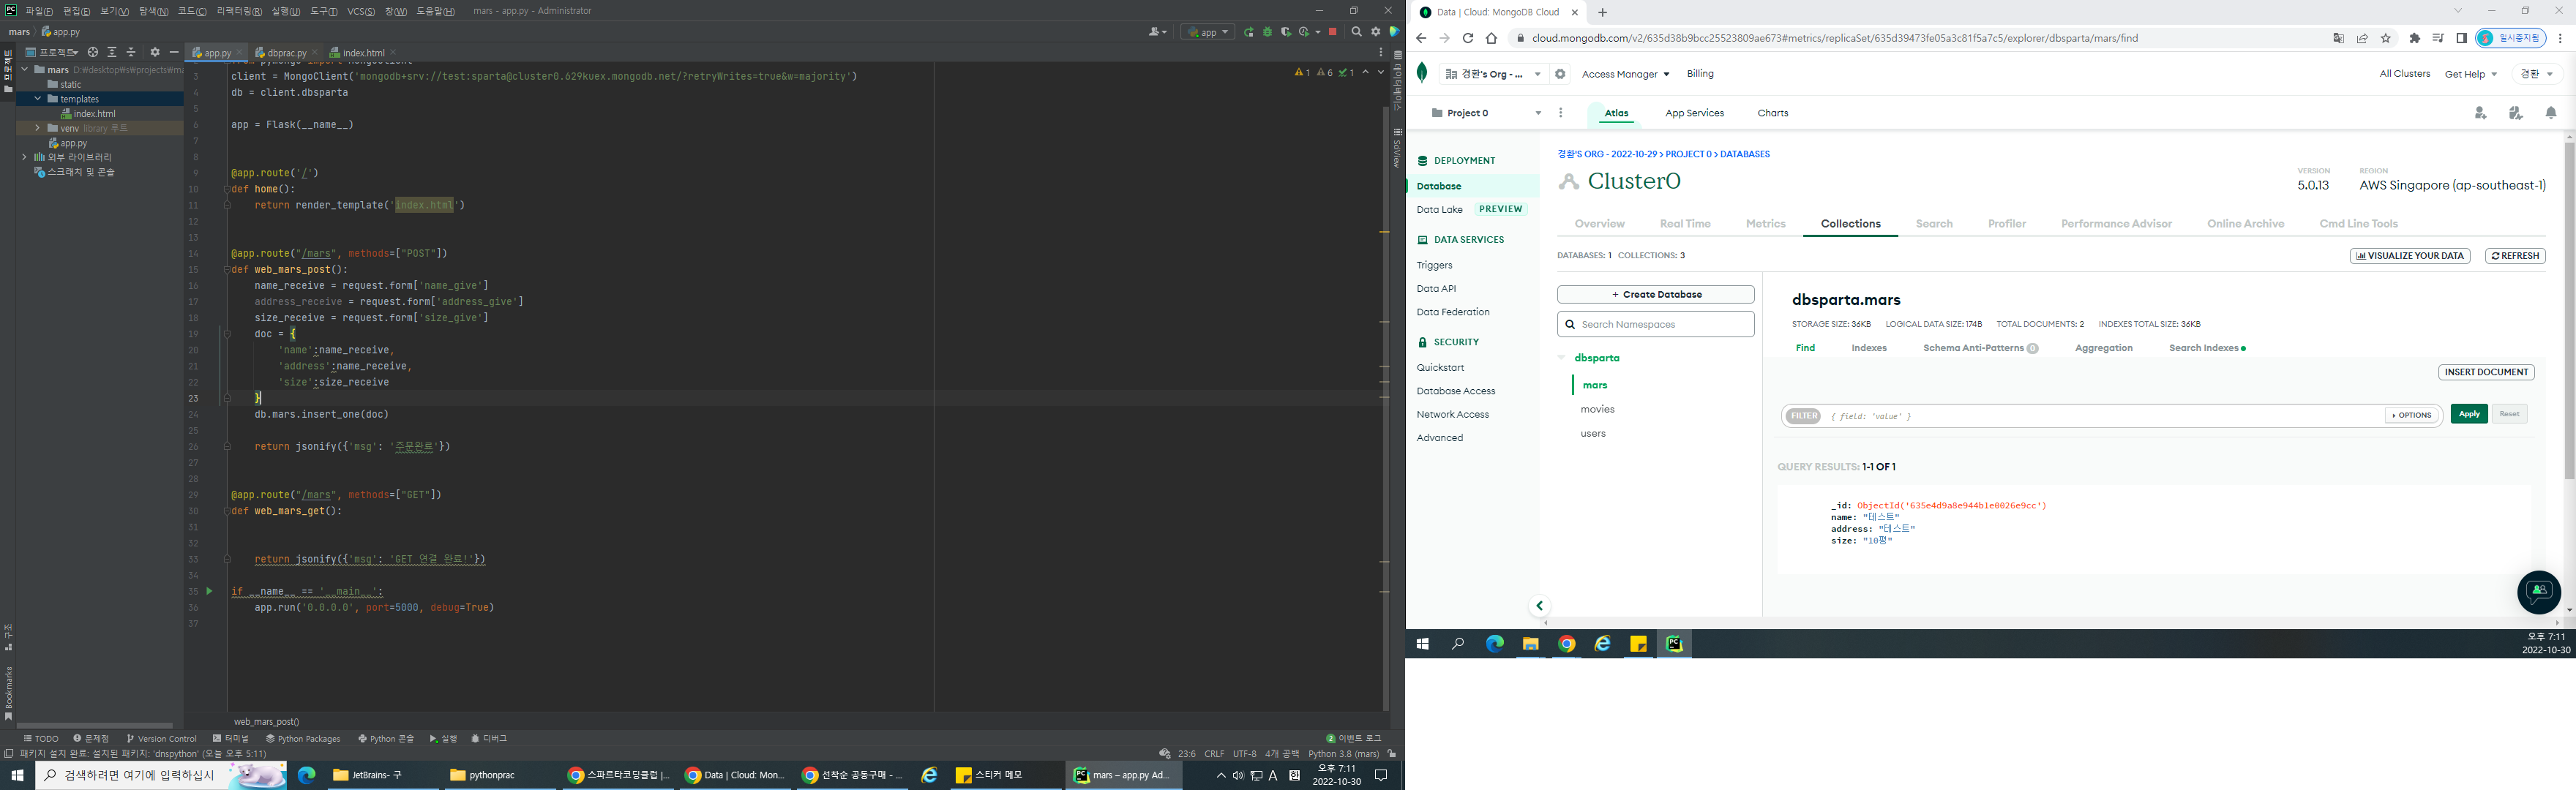Open the Event Log in status bar
This screenshot has height=790, width=2576.
coord(1353,739)
